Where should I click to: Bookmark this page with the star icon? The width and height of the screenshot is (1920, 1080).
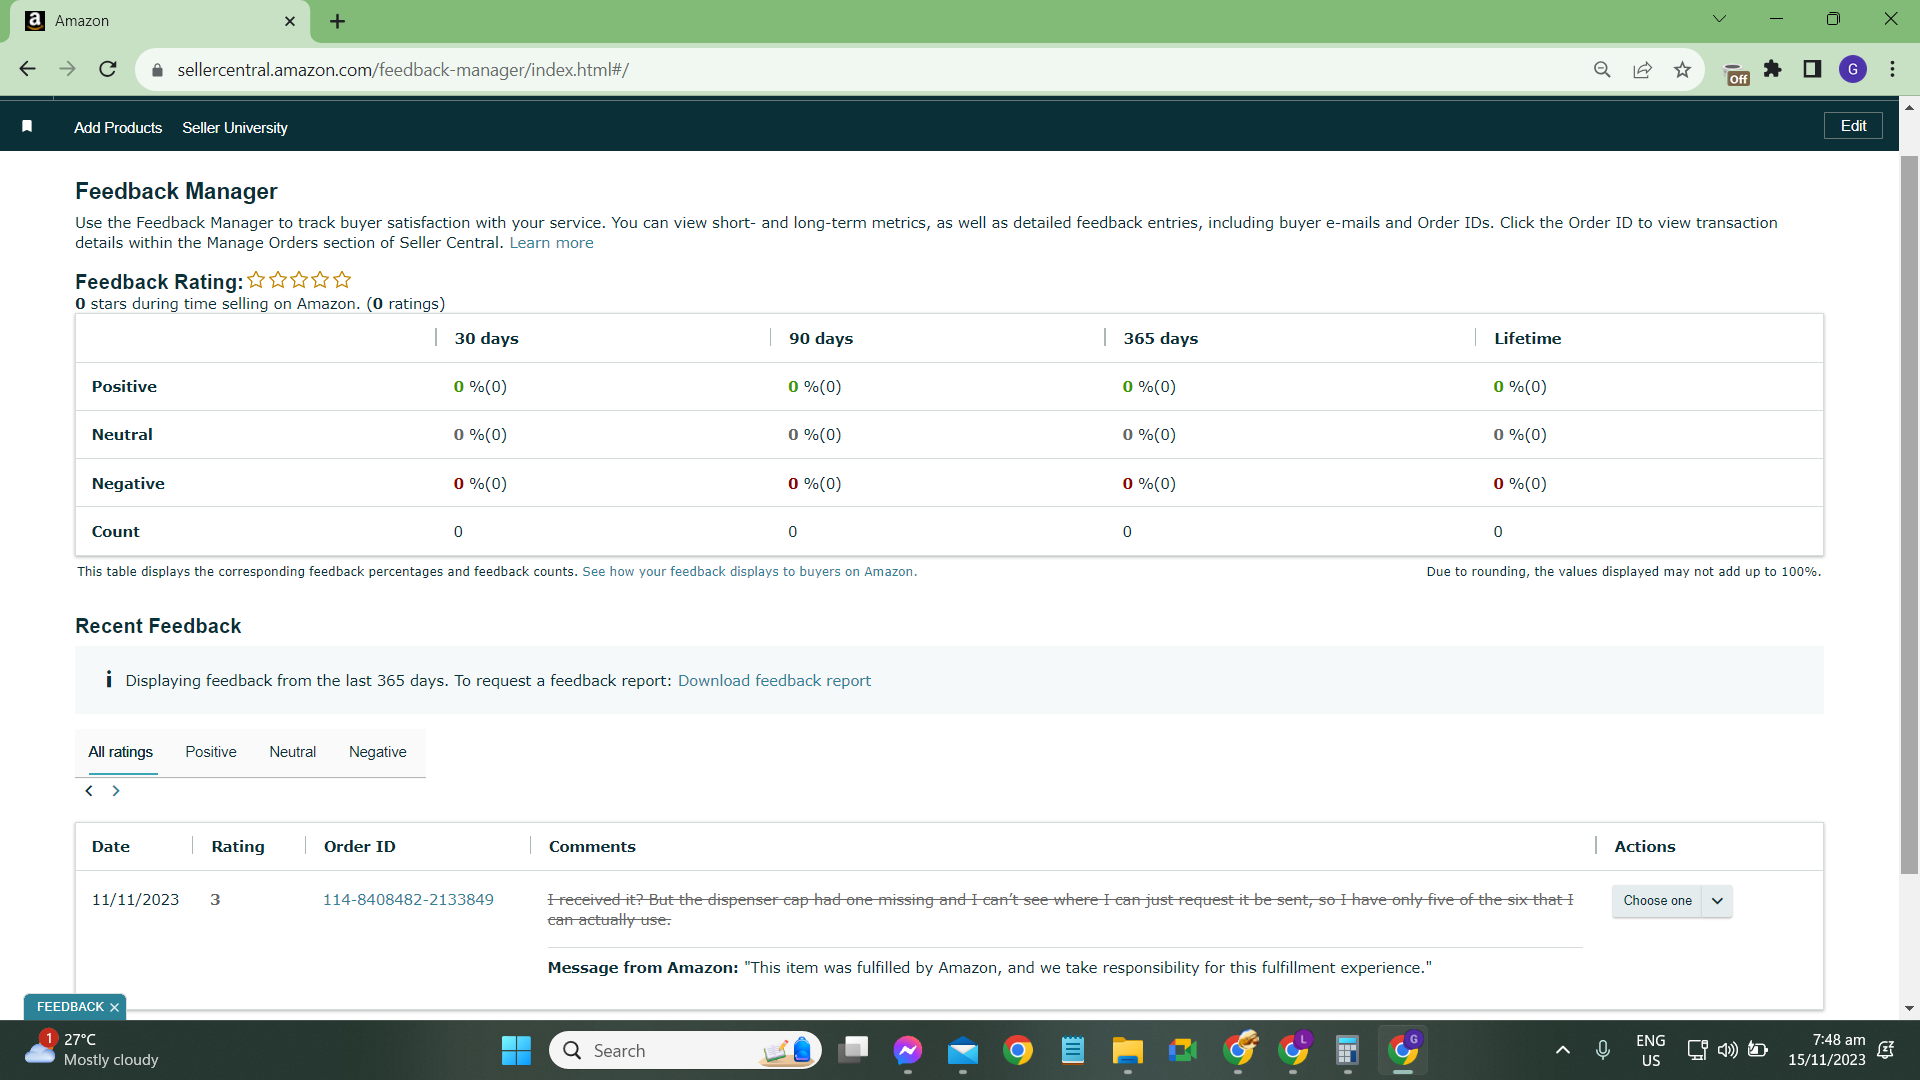click(1682, 69)
